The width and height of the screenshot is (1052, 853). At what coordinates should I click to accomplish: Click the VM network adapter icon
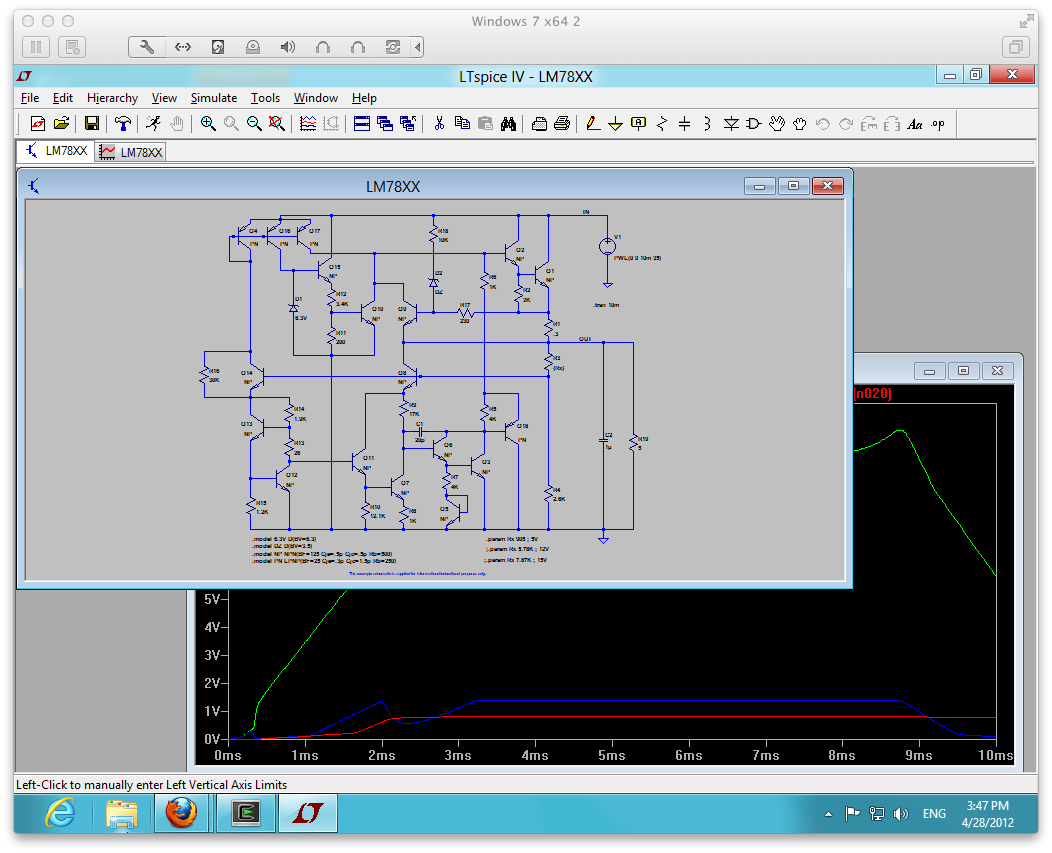182,47
